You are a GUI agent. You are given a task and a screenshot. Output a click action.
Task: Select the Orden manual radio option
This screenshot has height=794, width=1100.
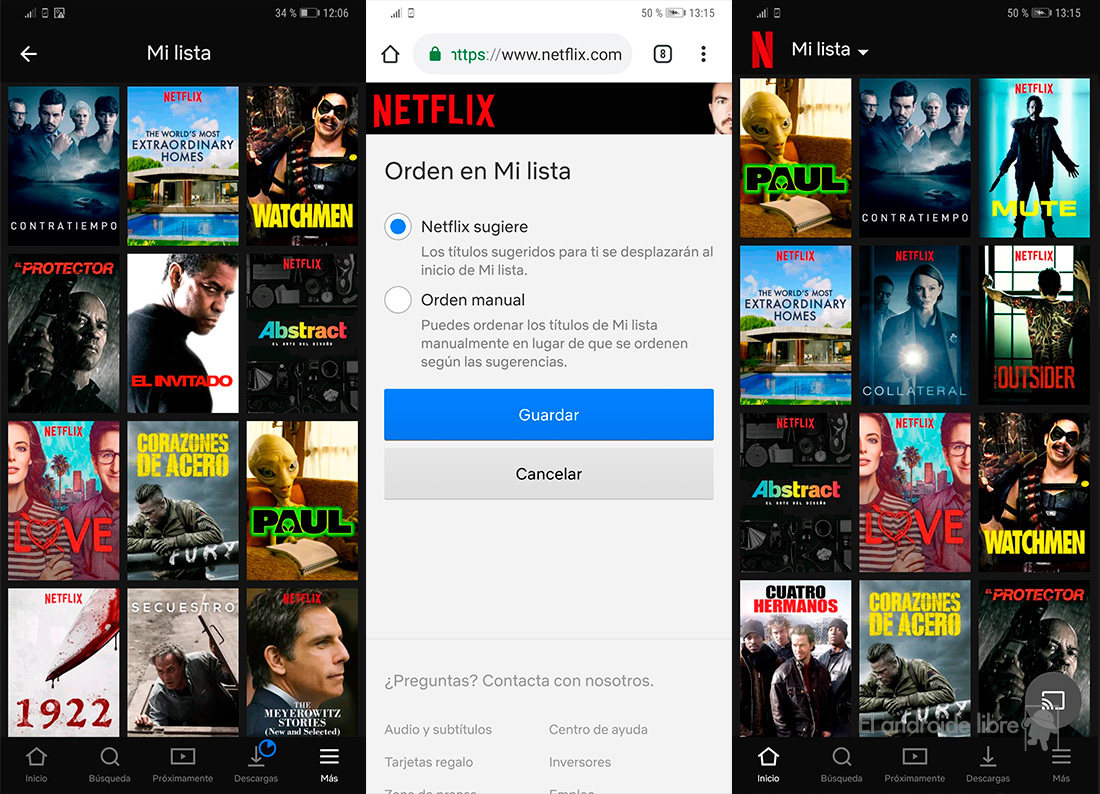click(x=398, y=300)
